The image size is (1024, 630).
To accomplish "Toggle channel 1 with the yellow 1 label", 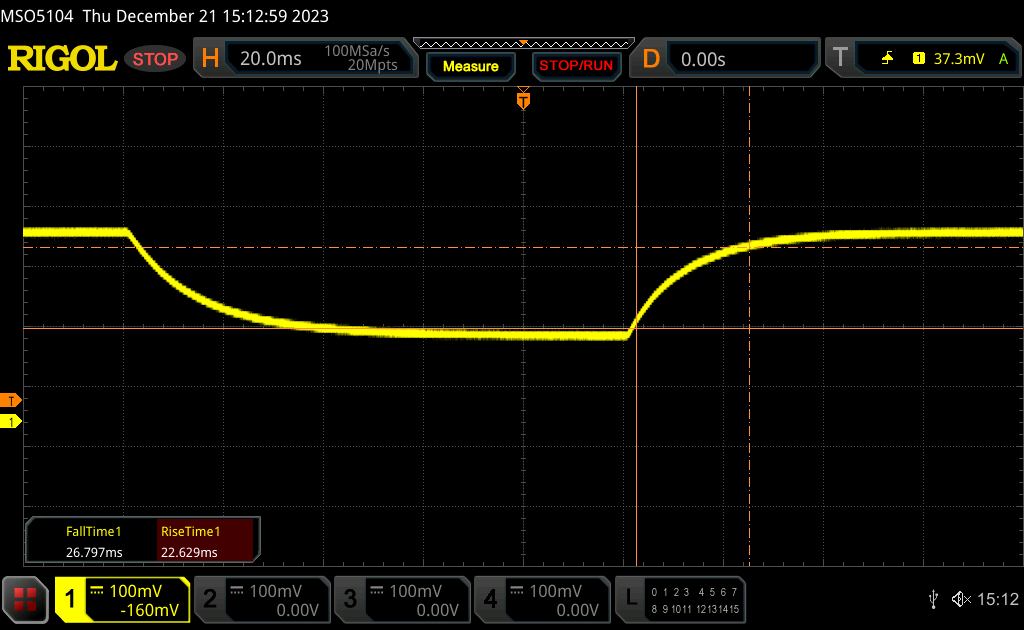I will 70,599.
